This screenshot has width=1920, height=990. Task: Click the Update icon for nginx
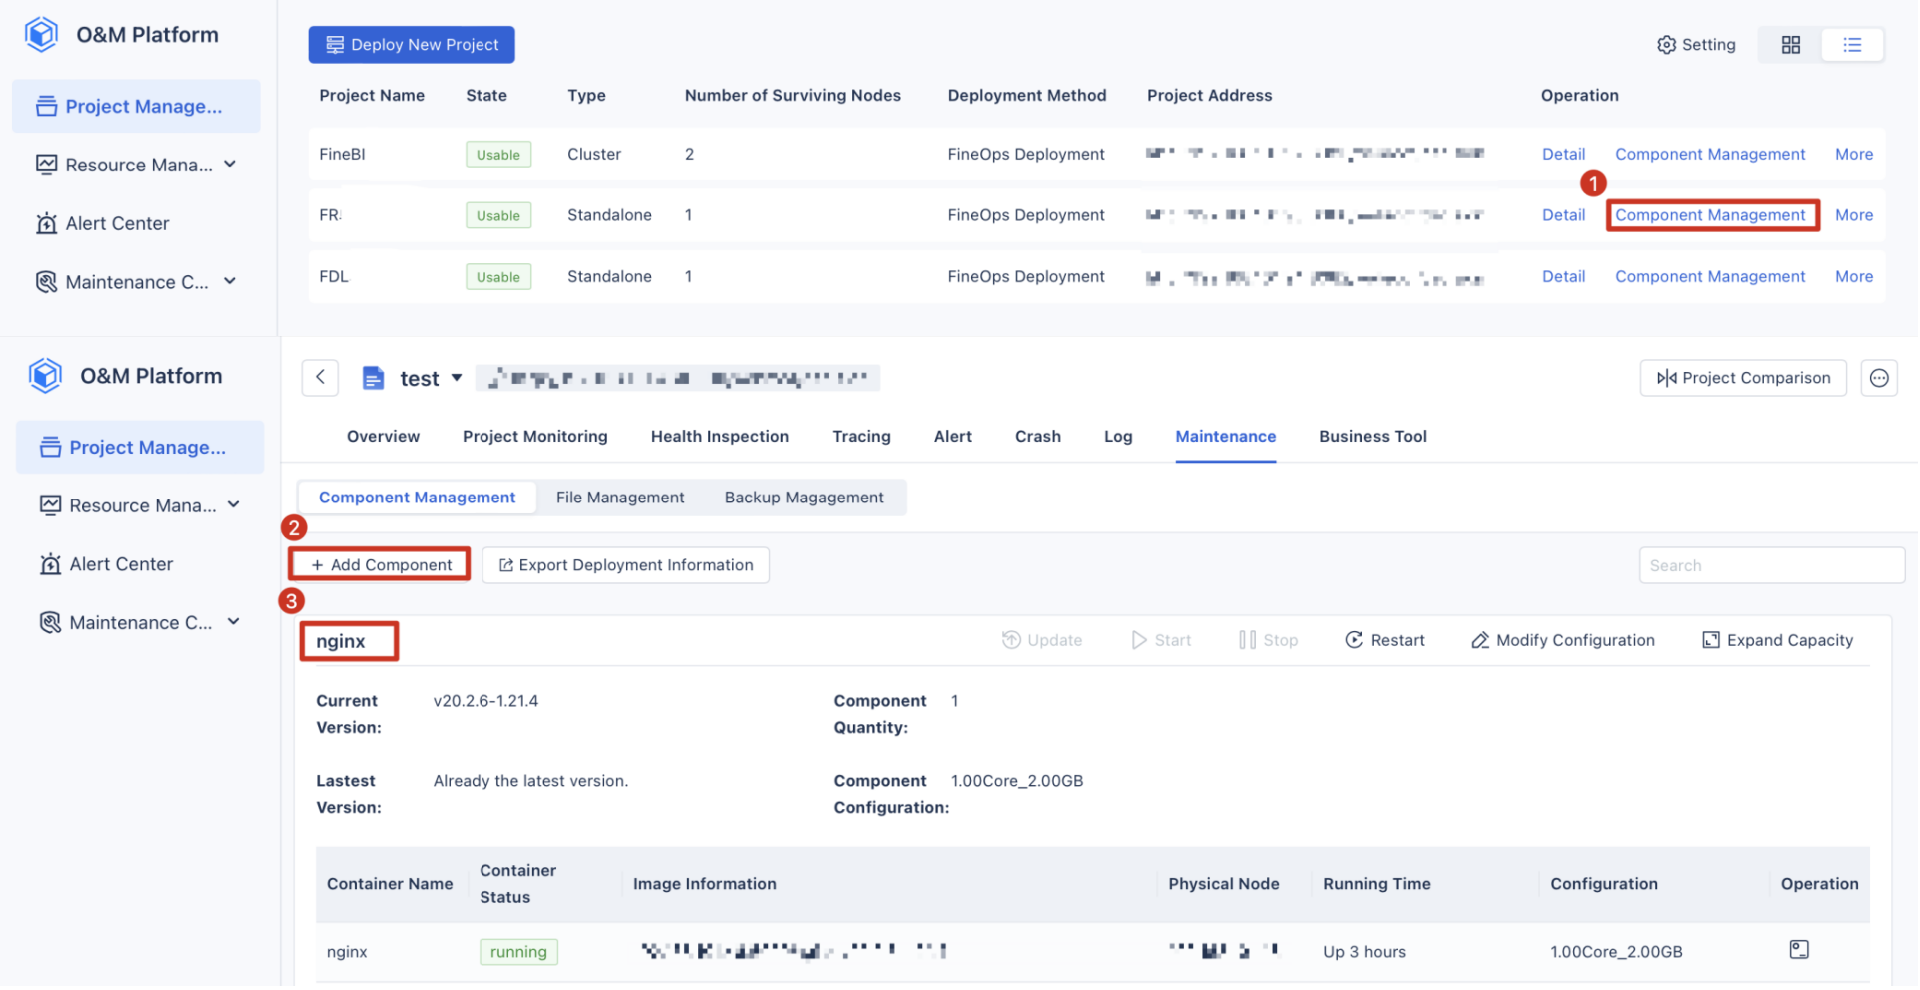point(1043,640)
